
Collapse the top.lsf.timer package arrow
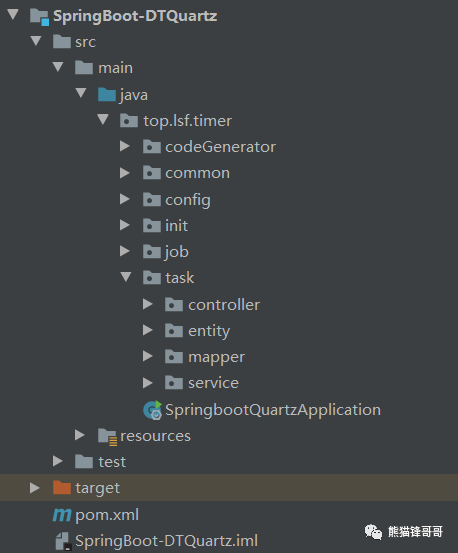[103, 120]
